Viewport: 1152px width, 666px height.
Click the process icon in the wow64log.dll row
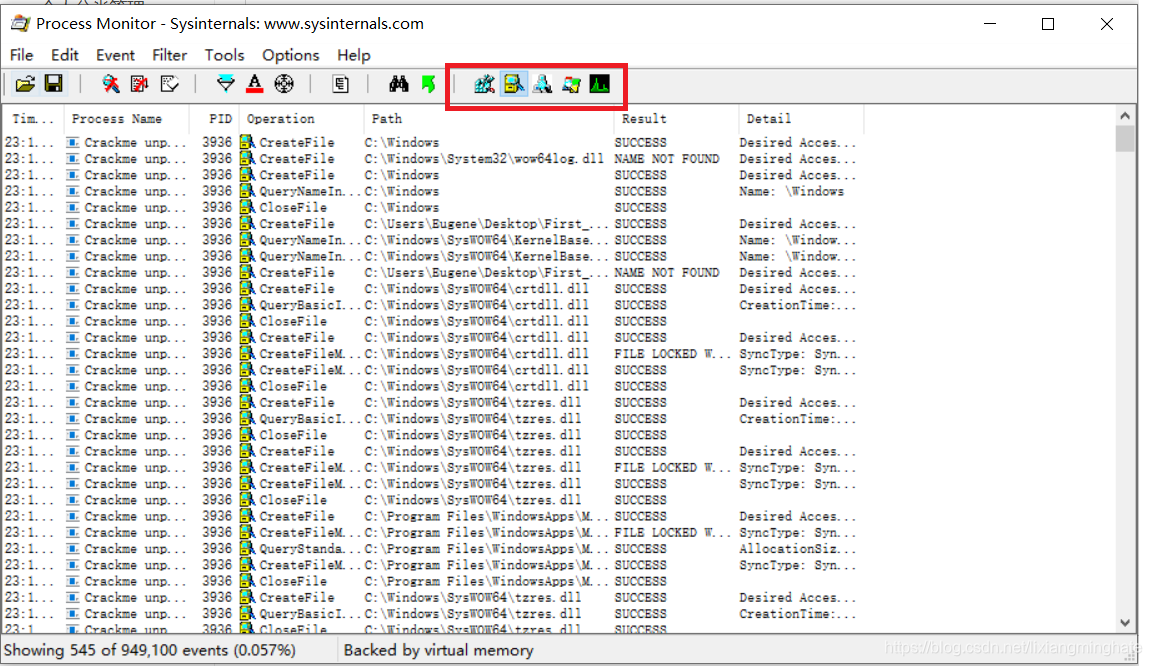(73, 159)
